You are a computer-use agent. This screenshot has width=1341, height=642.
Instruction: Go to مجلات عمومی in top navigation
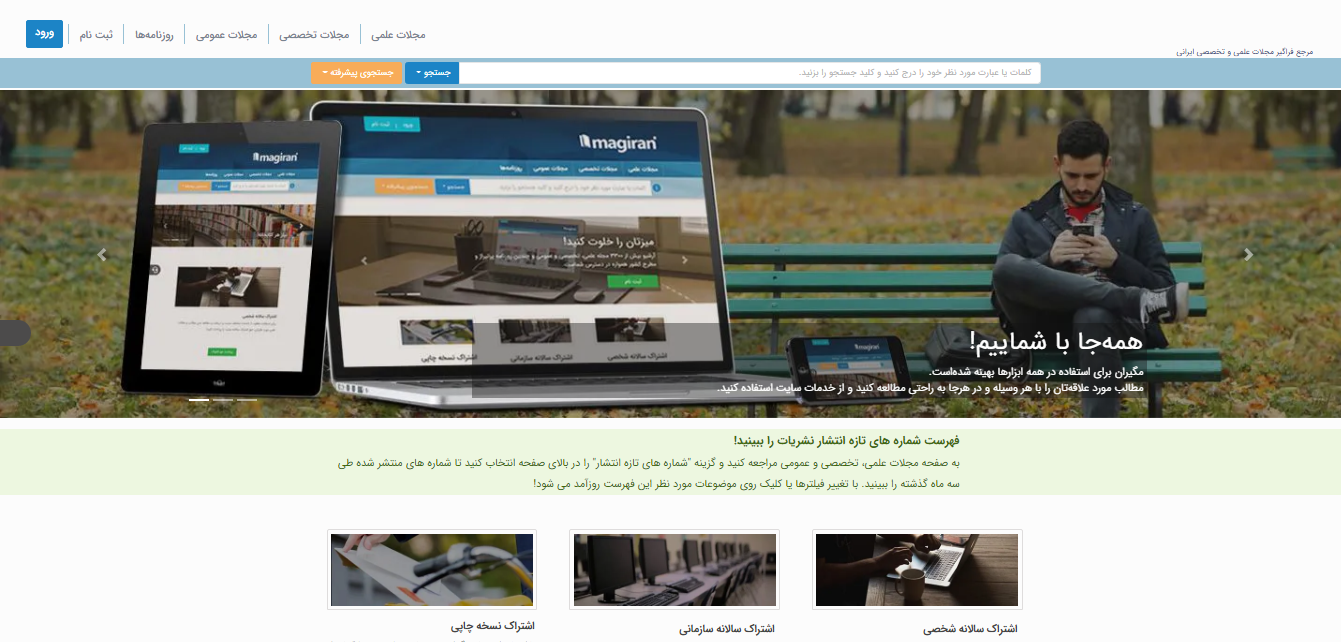226,35
